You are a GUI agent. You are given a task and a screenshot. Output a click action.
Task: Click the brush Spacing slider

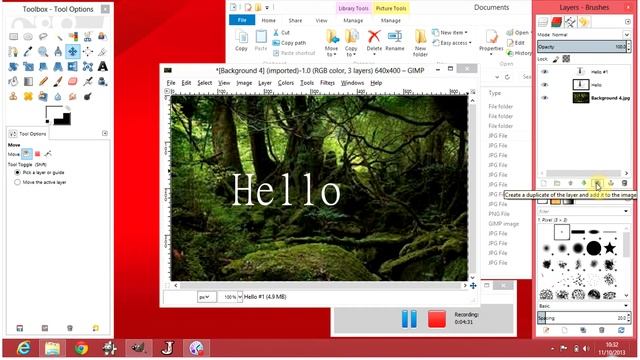click(x=584, y=318)
